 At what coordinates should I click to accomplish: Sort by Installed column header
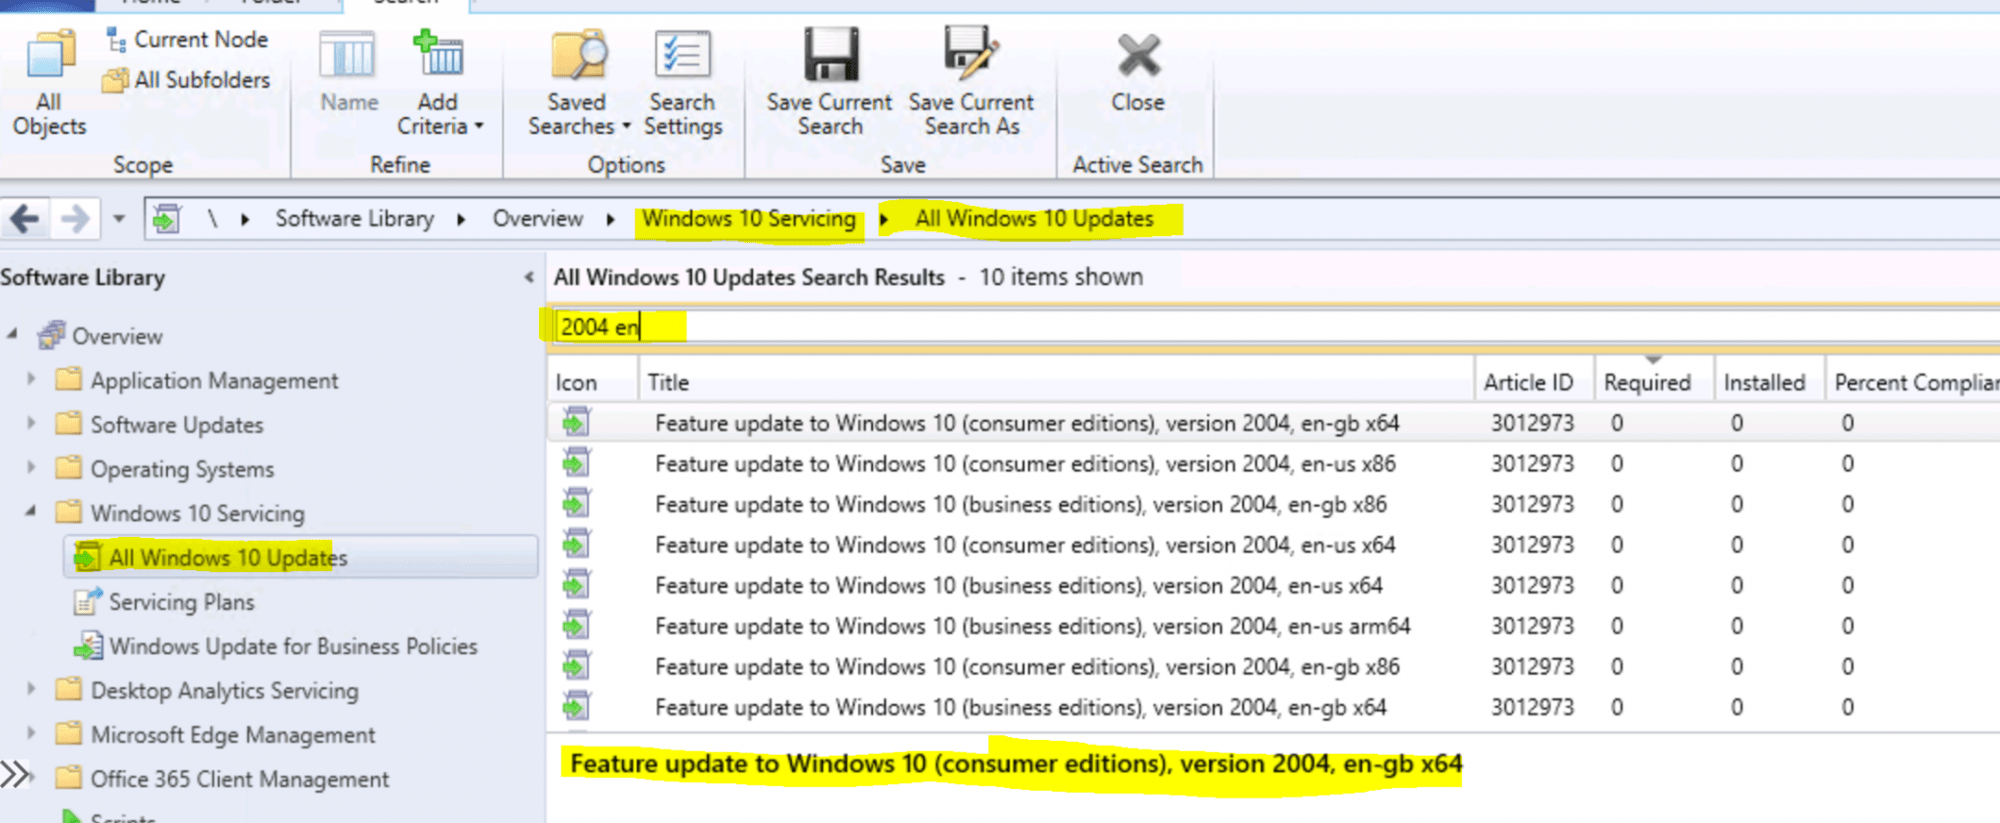1770,382
